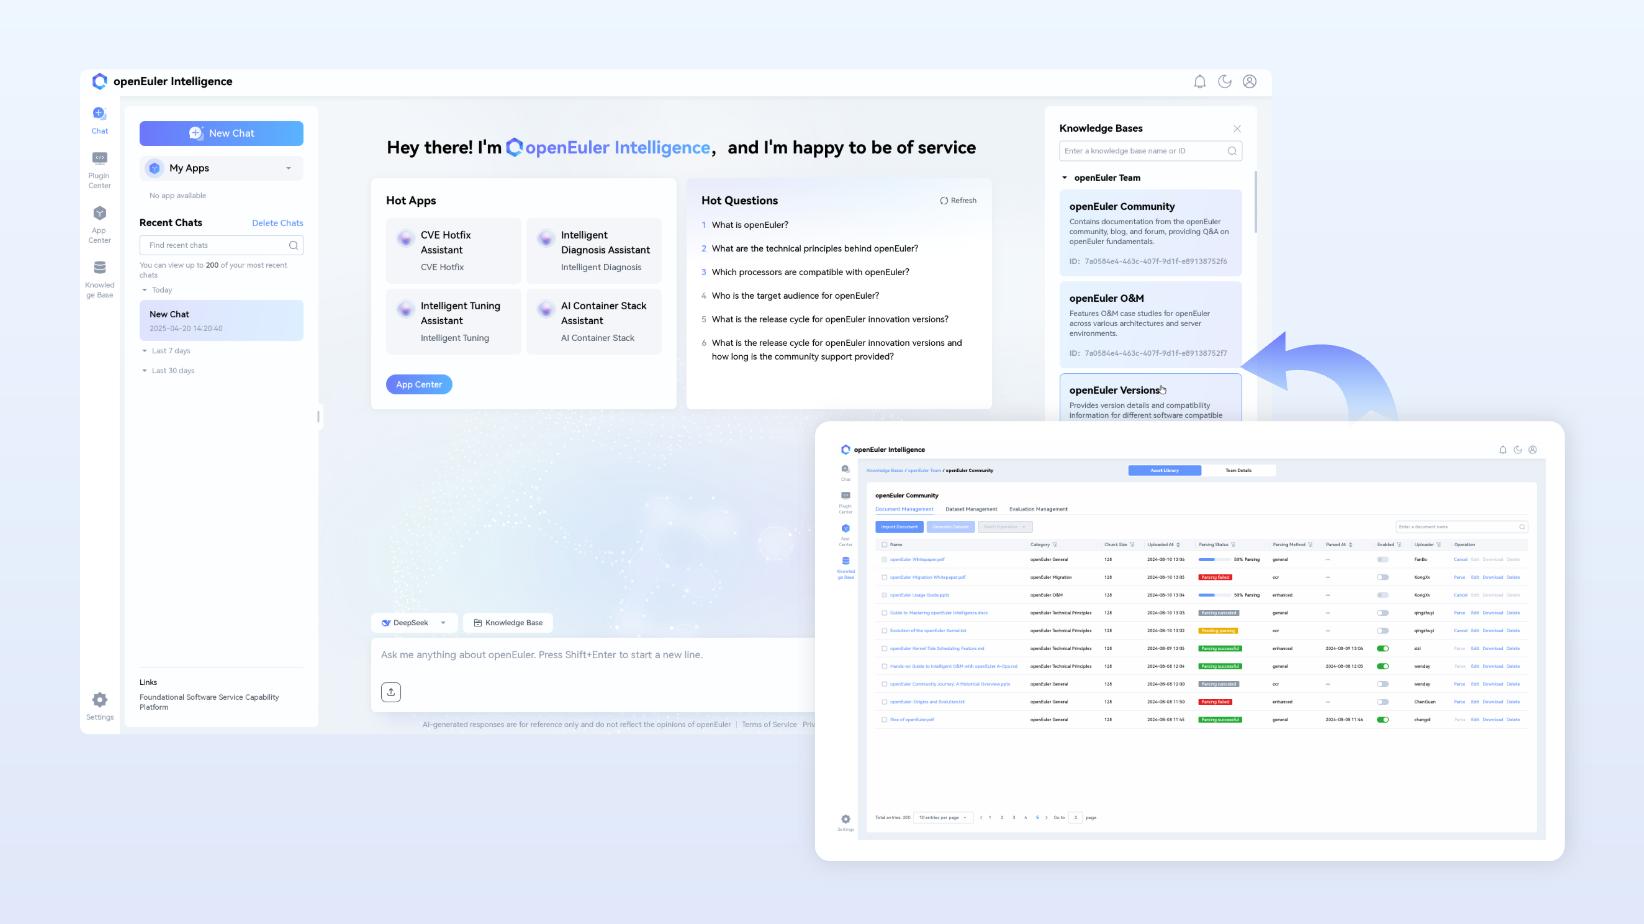Close the Knowledge Bases panel
Image resolution: width=1644 pixels, height=924 pixels.
coord(1237,128)
